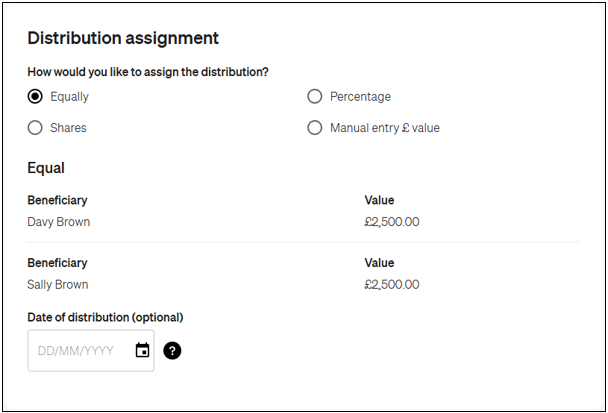Select the Equally radio button
This screenshot has height=413, width=608.
(x=35, y=97)
